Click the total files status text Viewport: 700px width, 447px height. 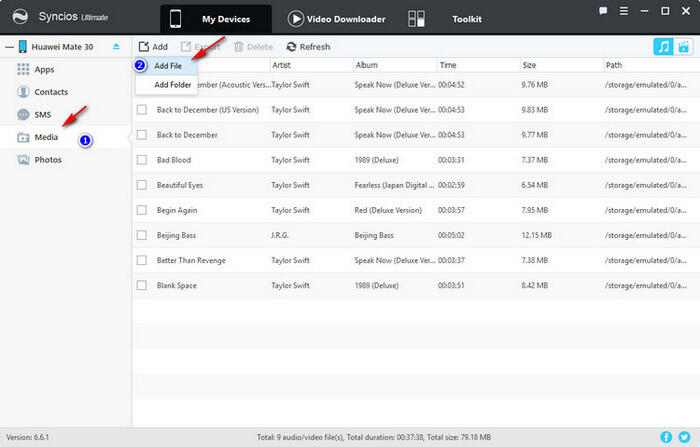tap(374, 437)
